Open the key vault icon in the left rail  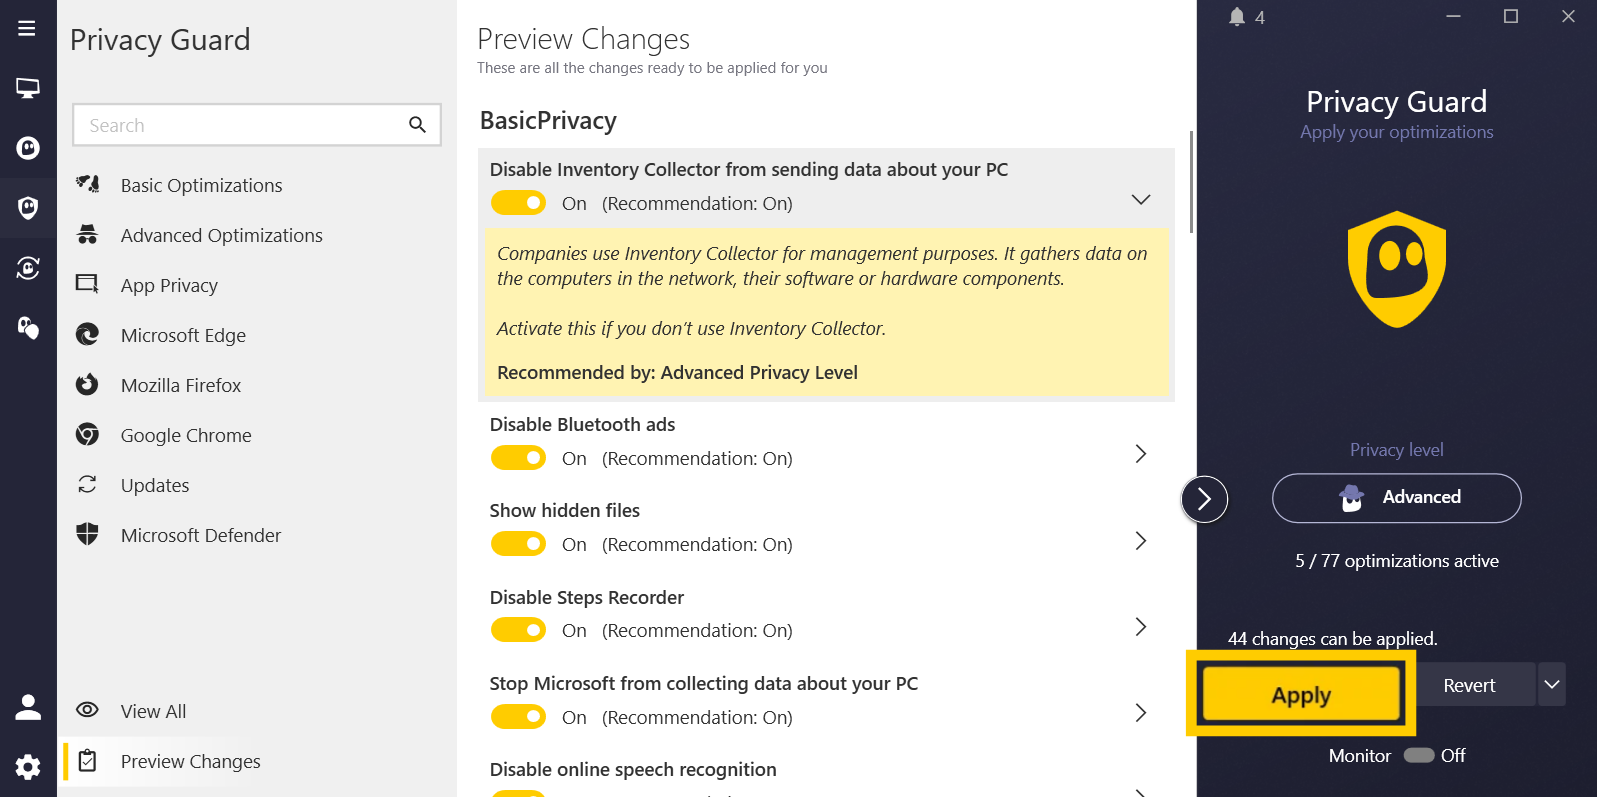tap(28, 327)
